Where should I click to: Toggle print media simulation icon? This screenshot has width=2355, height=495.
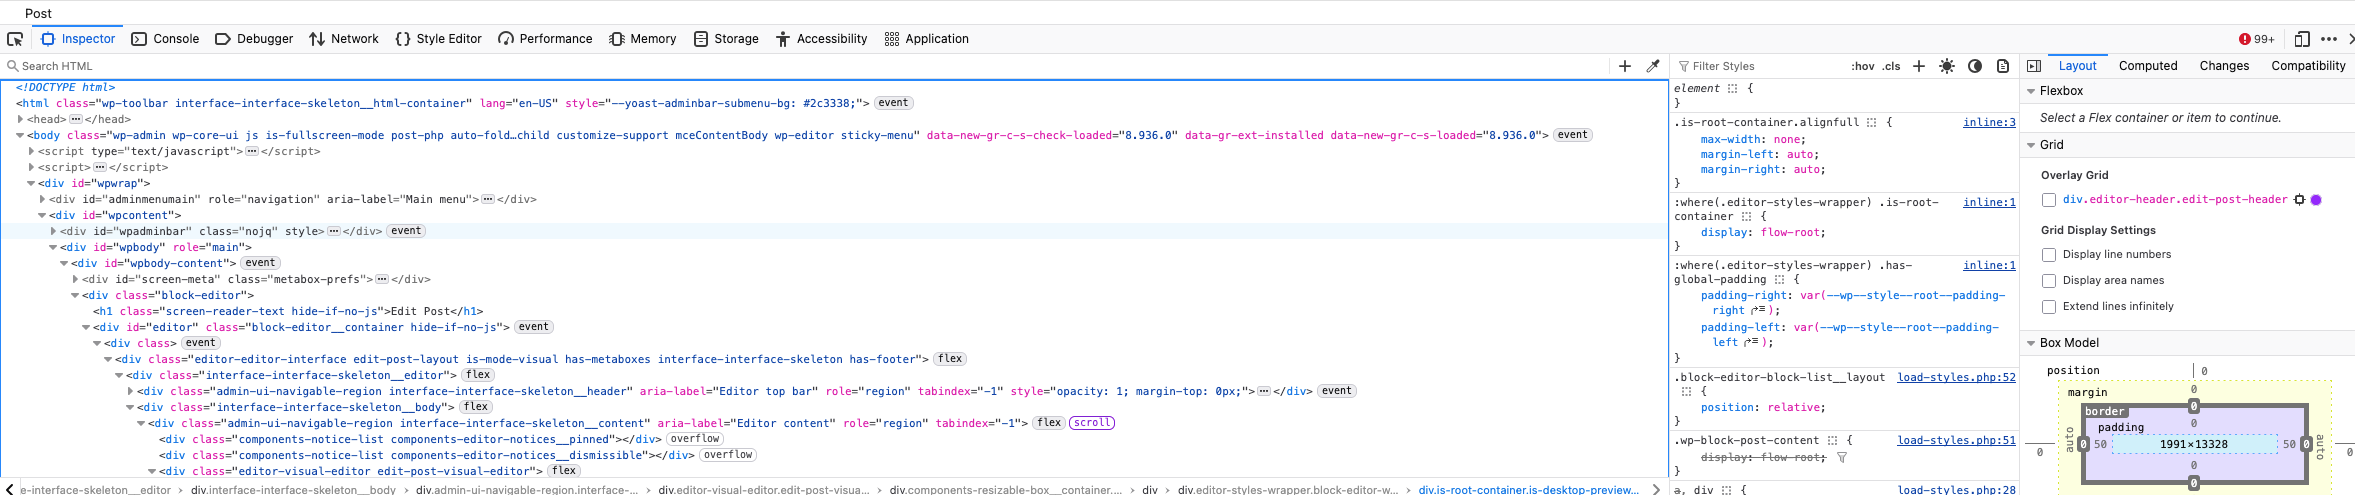click(x=2002, y=66)
